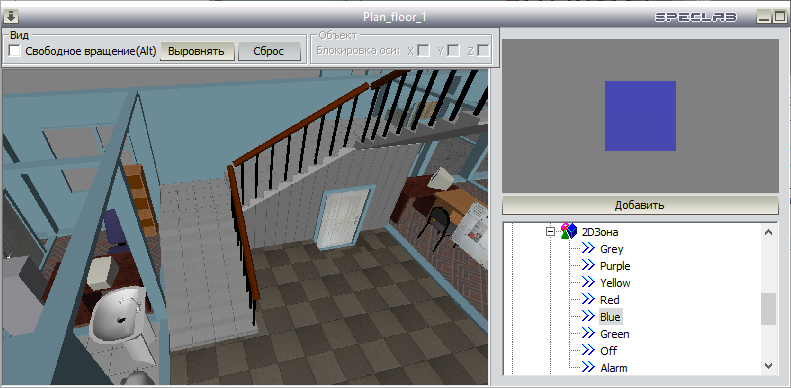Click the tree list scroll down arrow
Image resolution: width=791 pixels, height=388 pixels.
coord(768,366)
